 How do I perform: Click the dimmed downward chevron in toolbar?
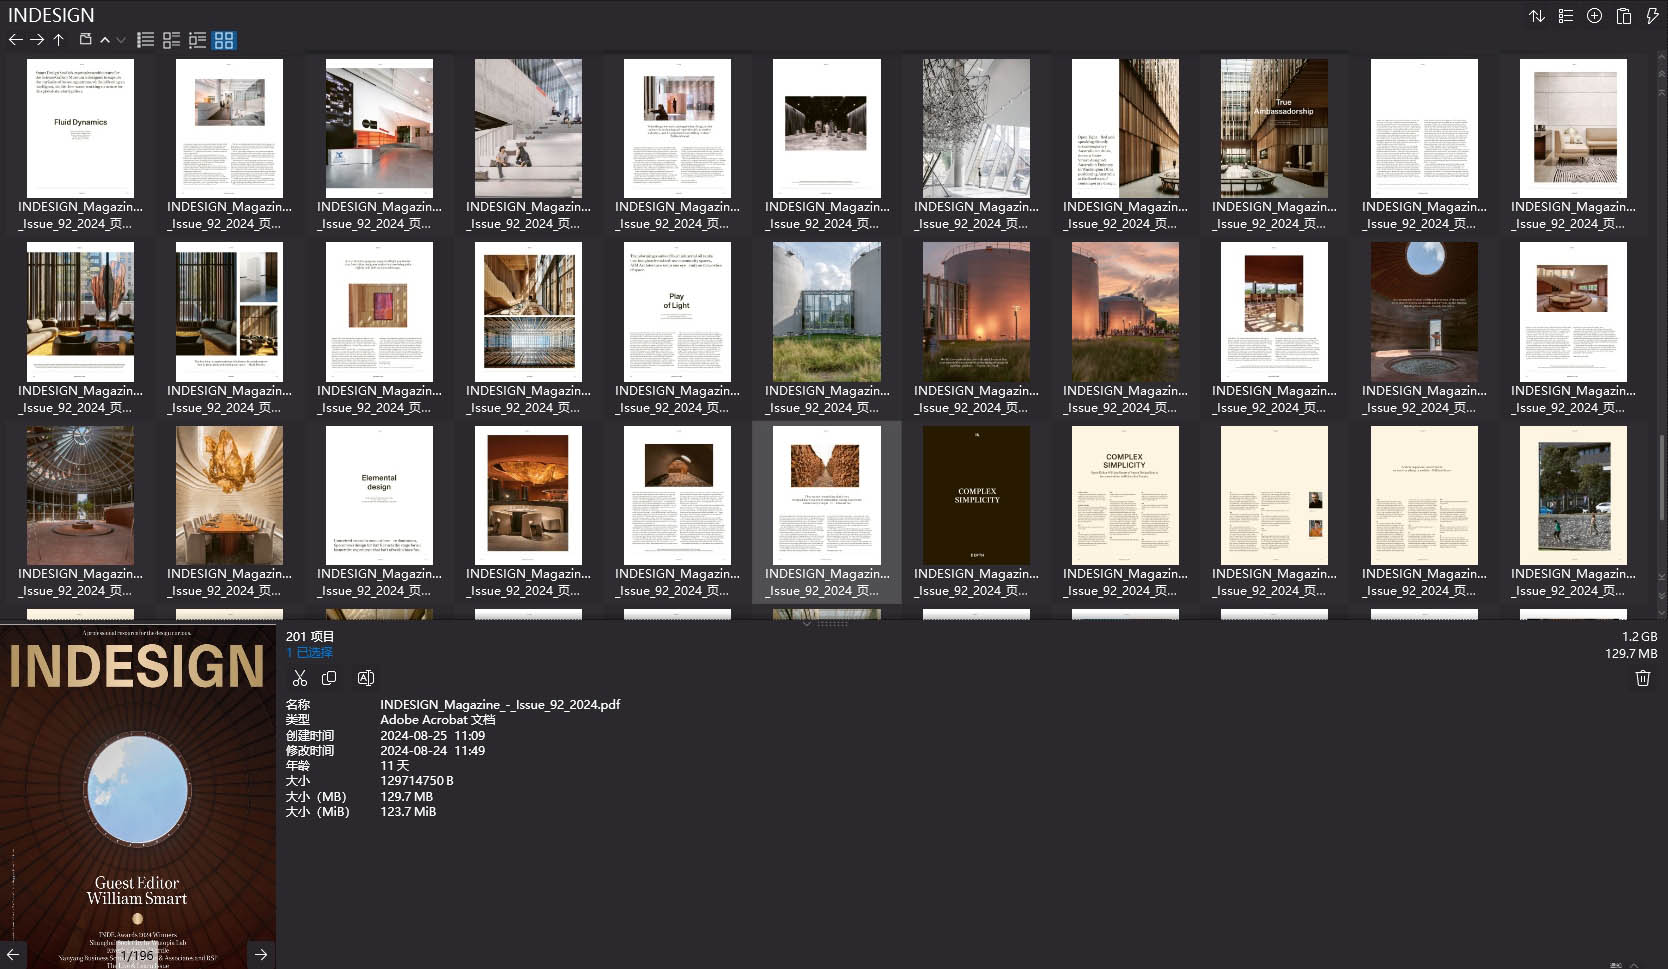[121, 40]
